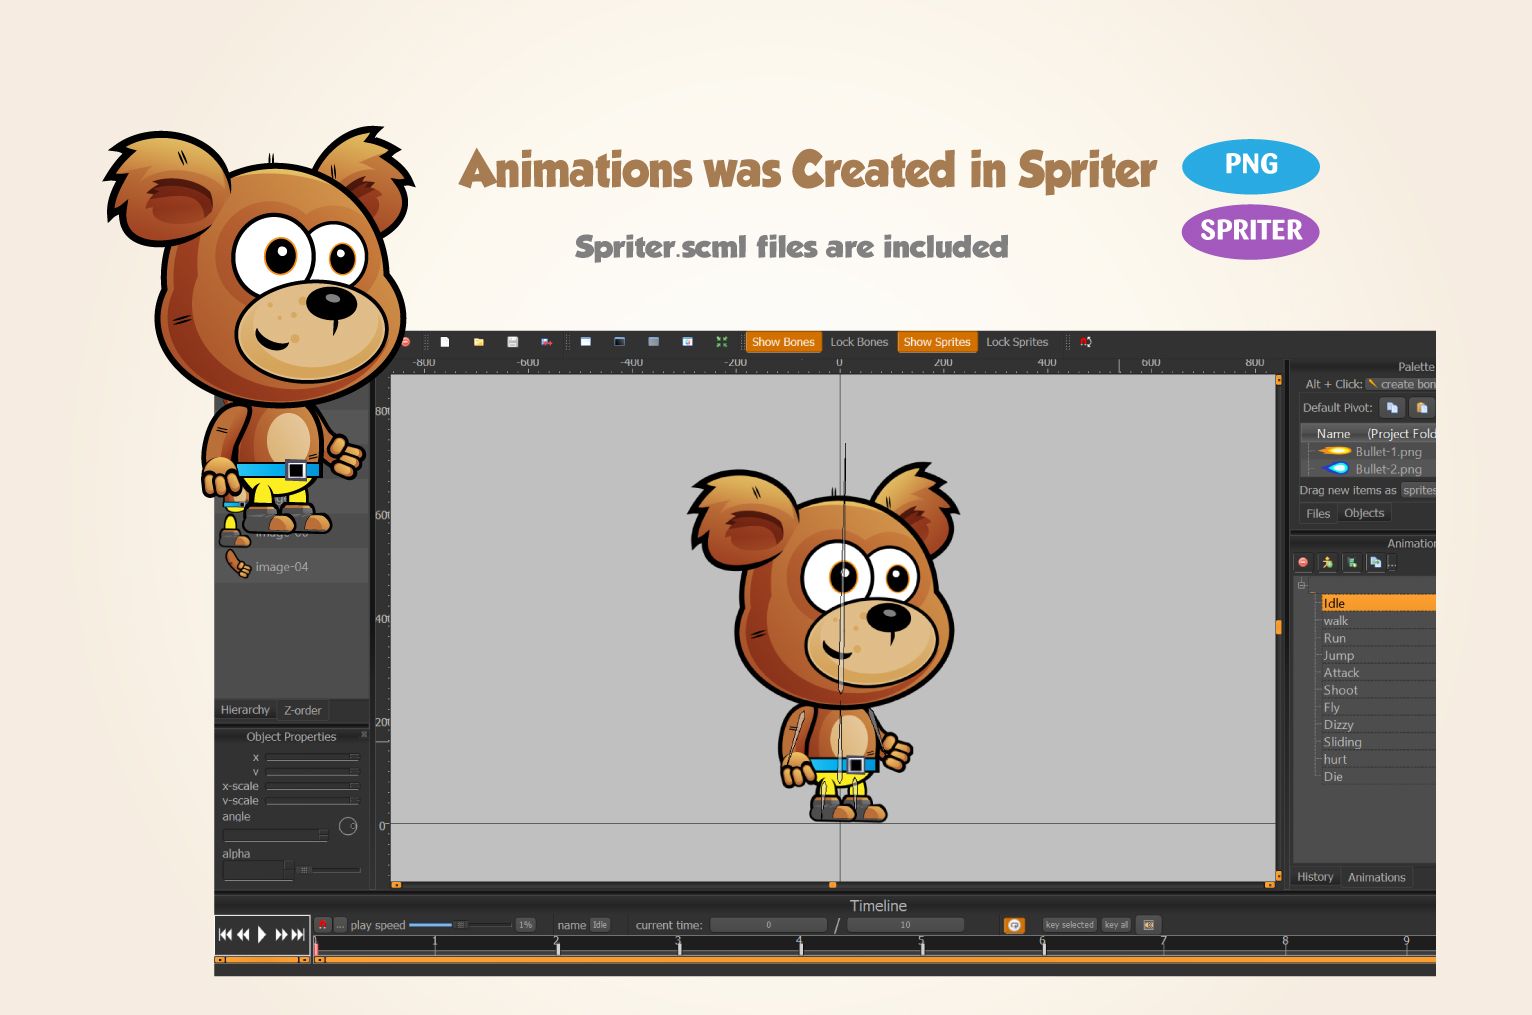Disable Show Sprites
The width and height of the screenshot is (1532, 1015).
[937, 342]
